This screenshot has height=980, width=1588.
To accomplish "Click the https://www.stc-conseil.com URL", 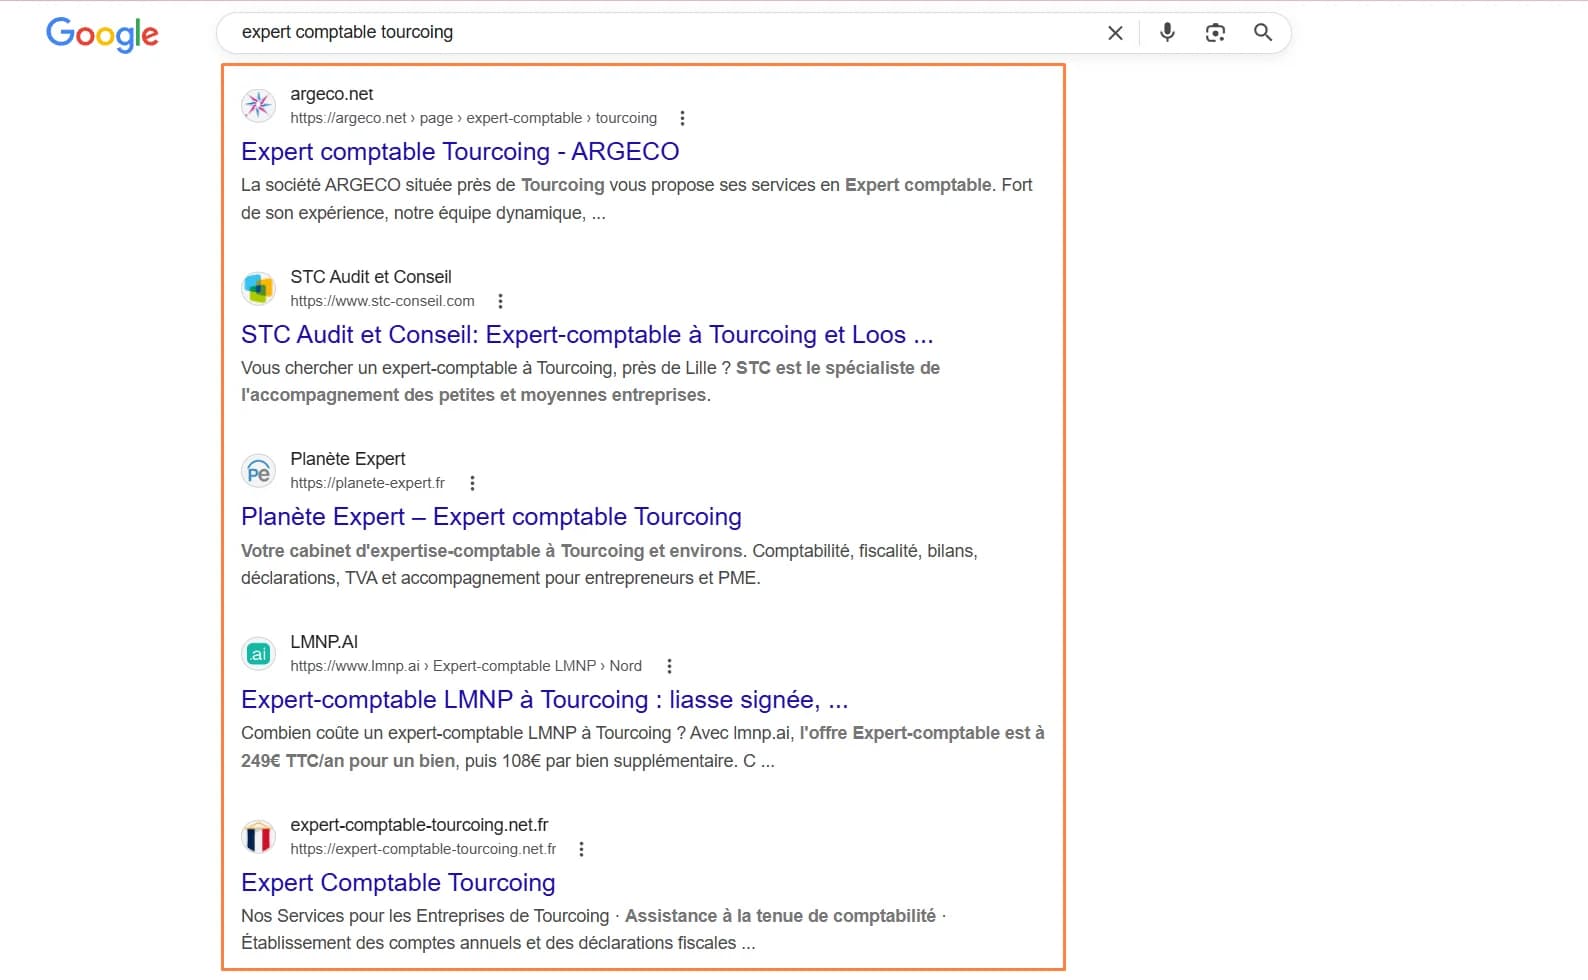I will [382, 301].
